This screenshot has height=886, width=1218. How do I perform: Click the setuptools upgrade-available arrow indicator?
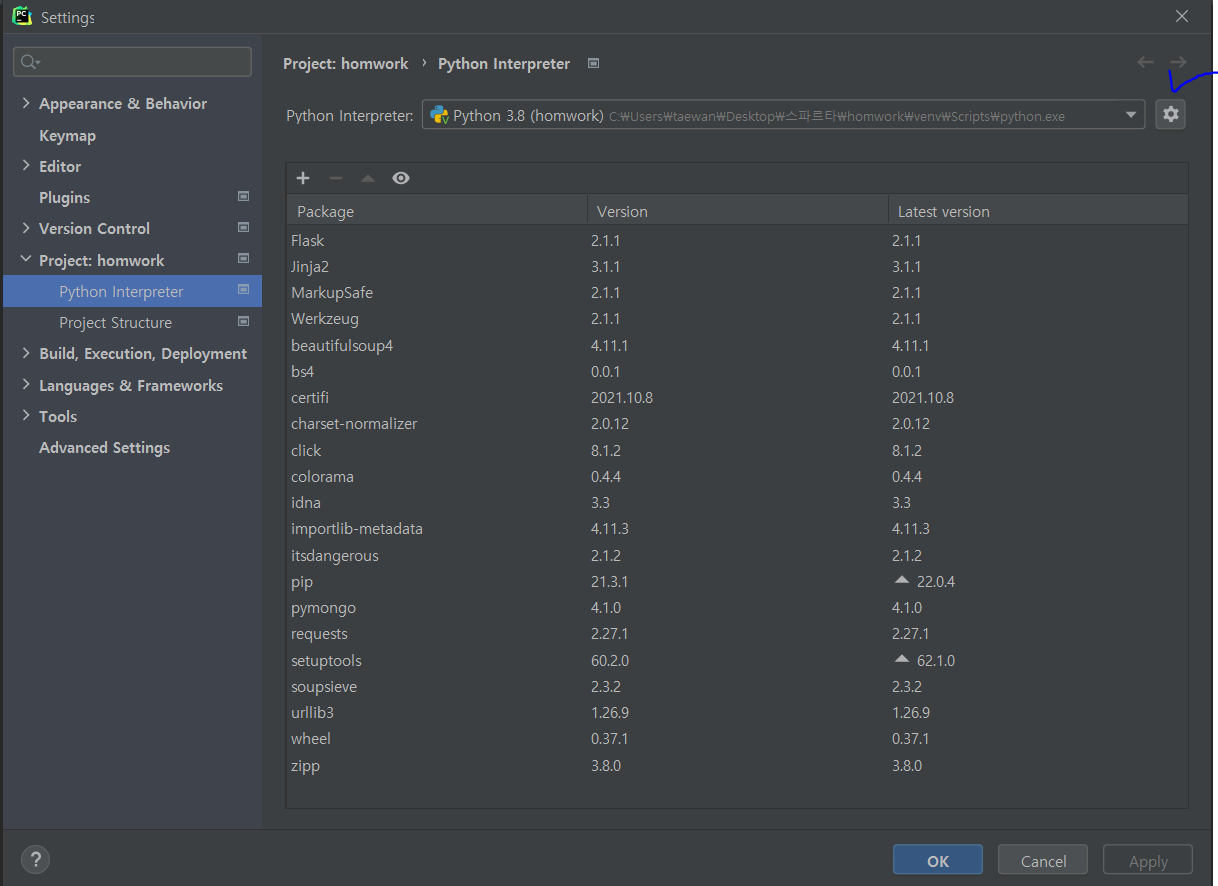[902, 659]
